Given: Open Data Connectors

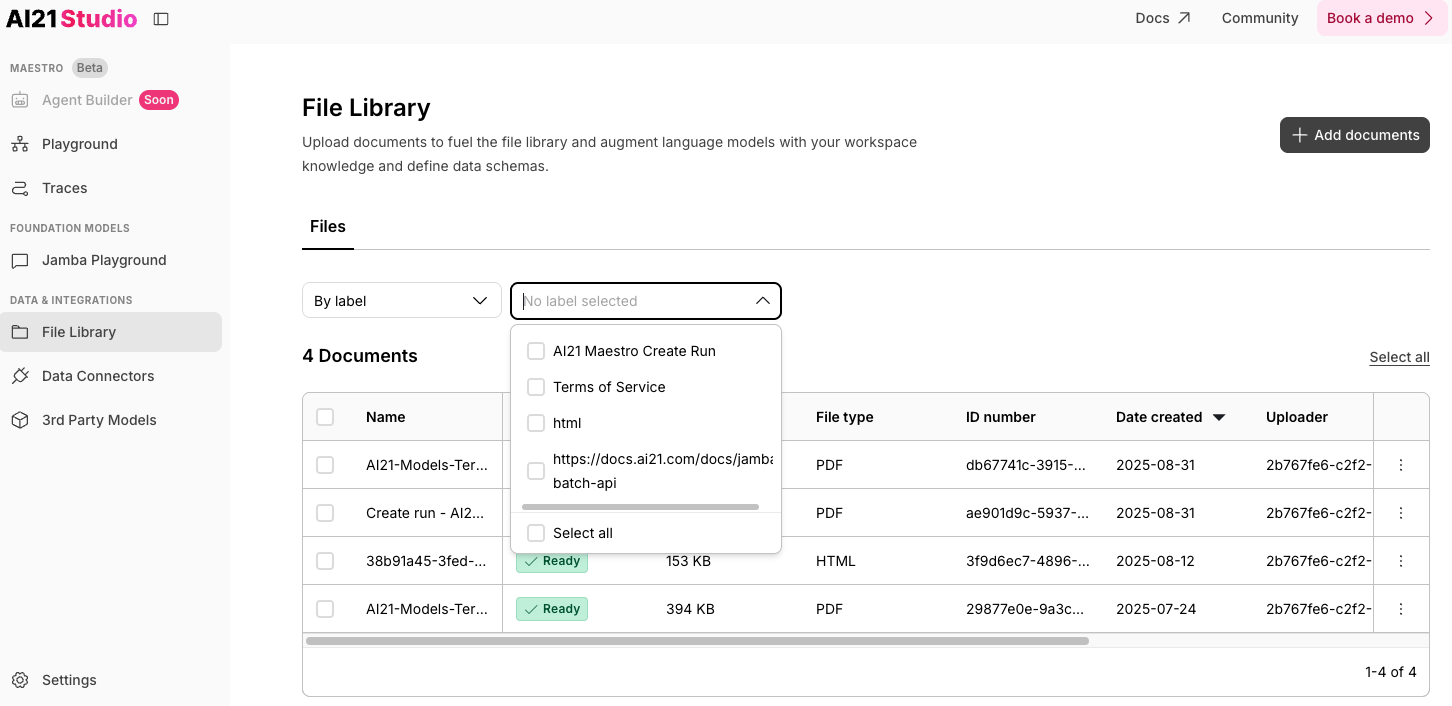Looking at the screenshot, I should [96, 376].
